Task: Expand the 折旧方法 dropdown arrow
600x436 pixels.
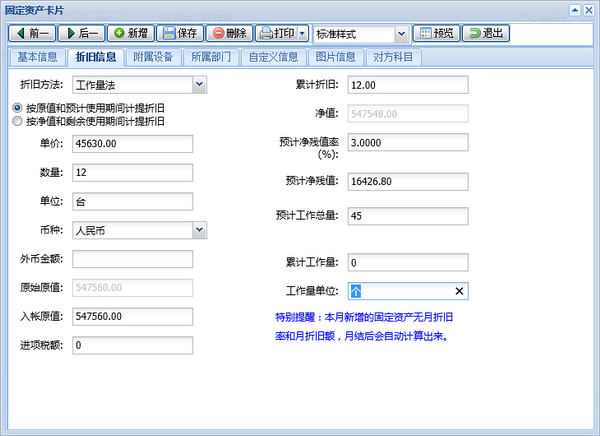Action: coord(199,85)
